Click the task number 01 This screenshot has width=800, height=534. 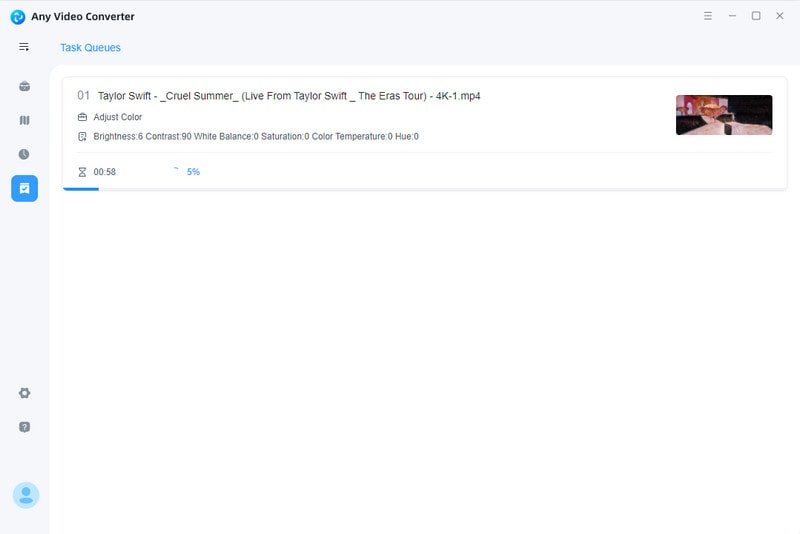coord(83,95)
